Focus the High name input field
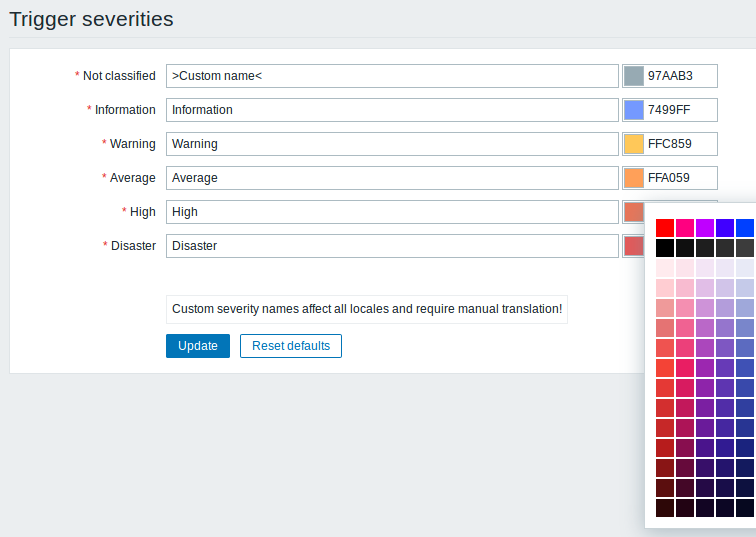The height and width of the screenshot is (537, 756). [x=392, y=212]
